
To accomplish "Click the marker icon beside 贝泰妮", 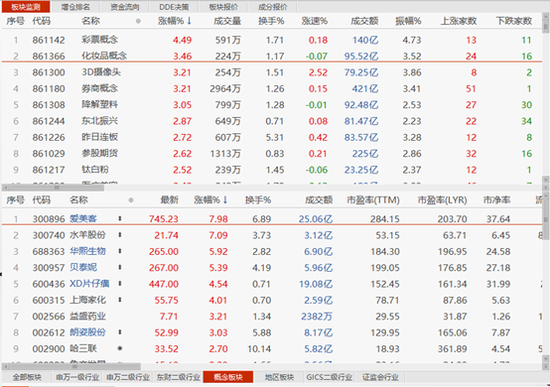I will tap(120, 267).
